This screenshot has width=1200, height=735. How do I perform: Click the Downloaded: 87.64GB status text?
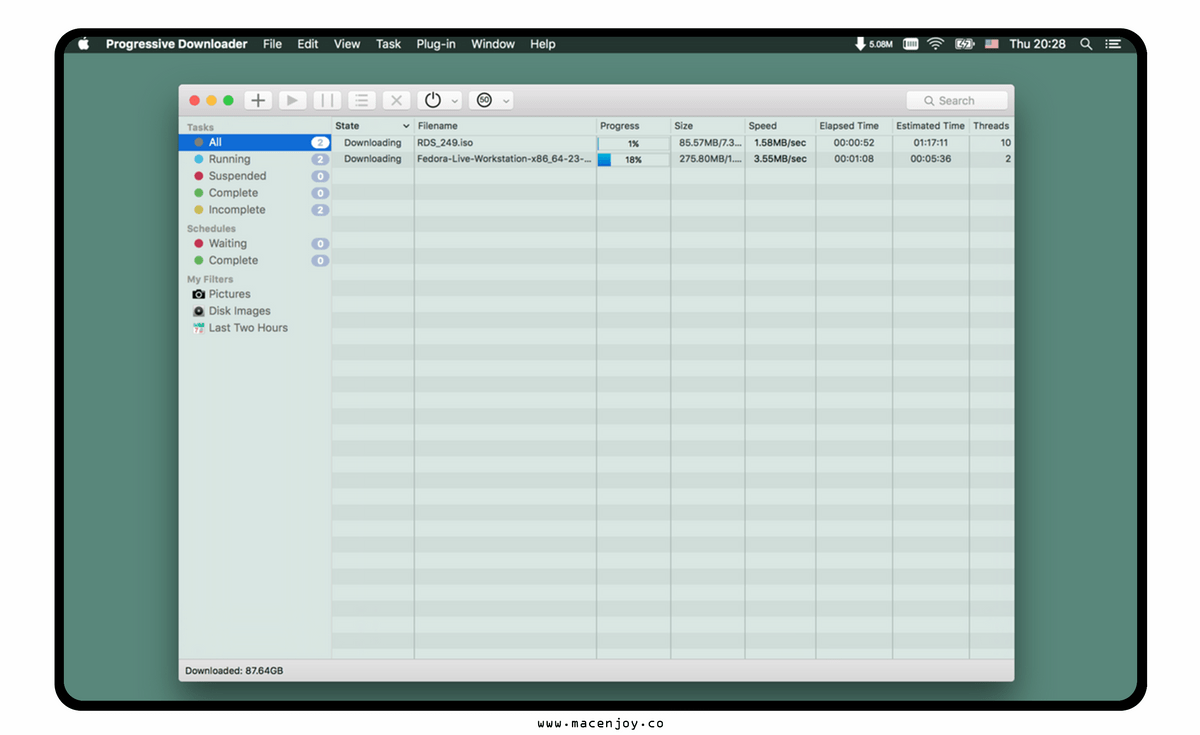click(x=234, y=670)
